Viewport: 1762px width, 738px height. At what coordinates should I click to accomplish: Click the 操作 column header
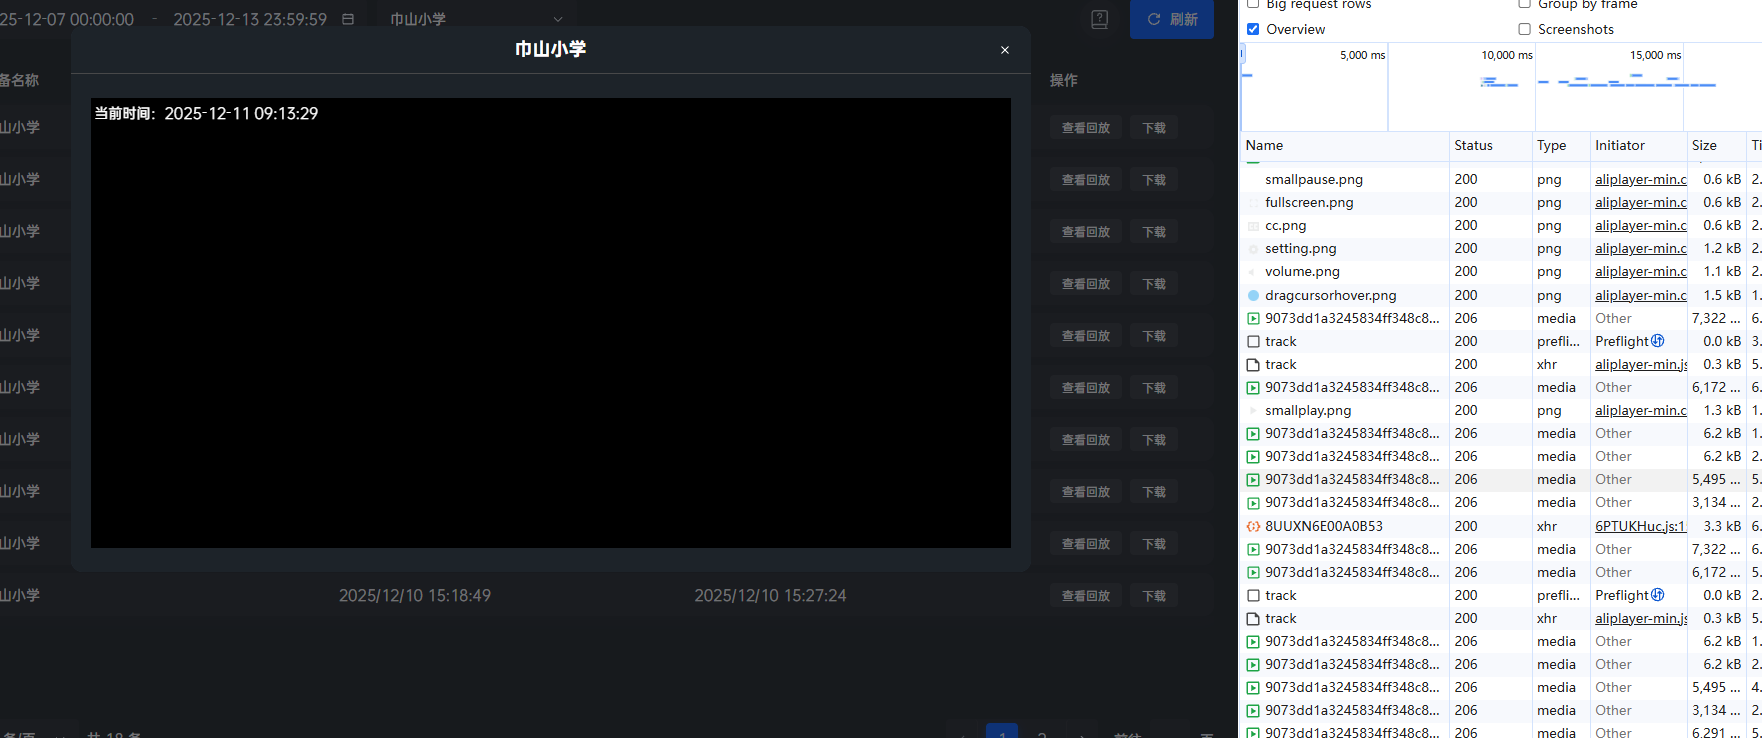1064,80
